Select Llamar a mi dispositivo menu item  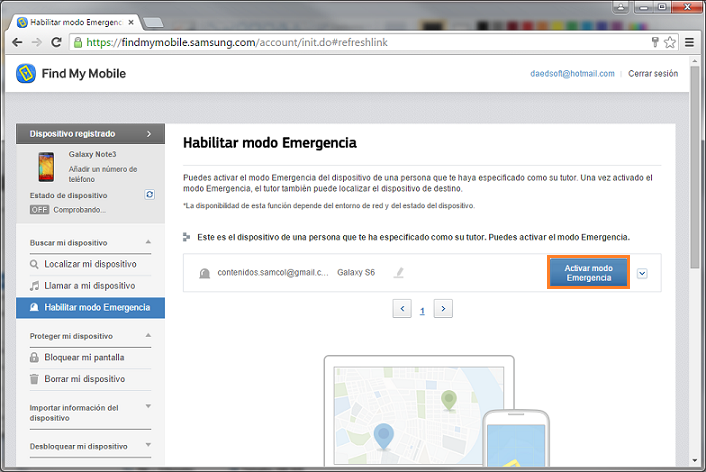pos(90,286)
